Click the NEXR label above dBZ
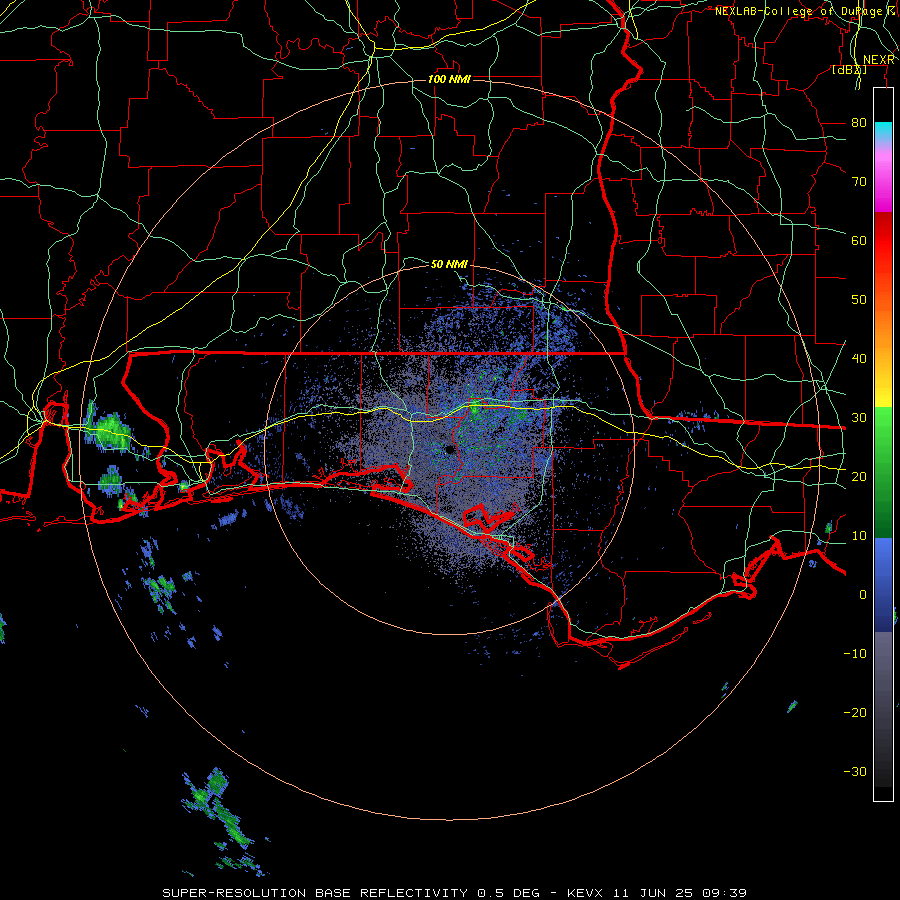900x900 pixels. 879,60
